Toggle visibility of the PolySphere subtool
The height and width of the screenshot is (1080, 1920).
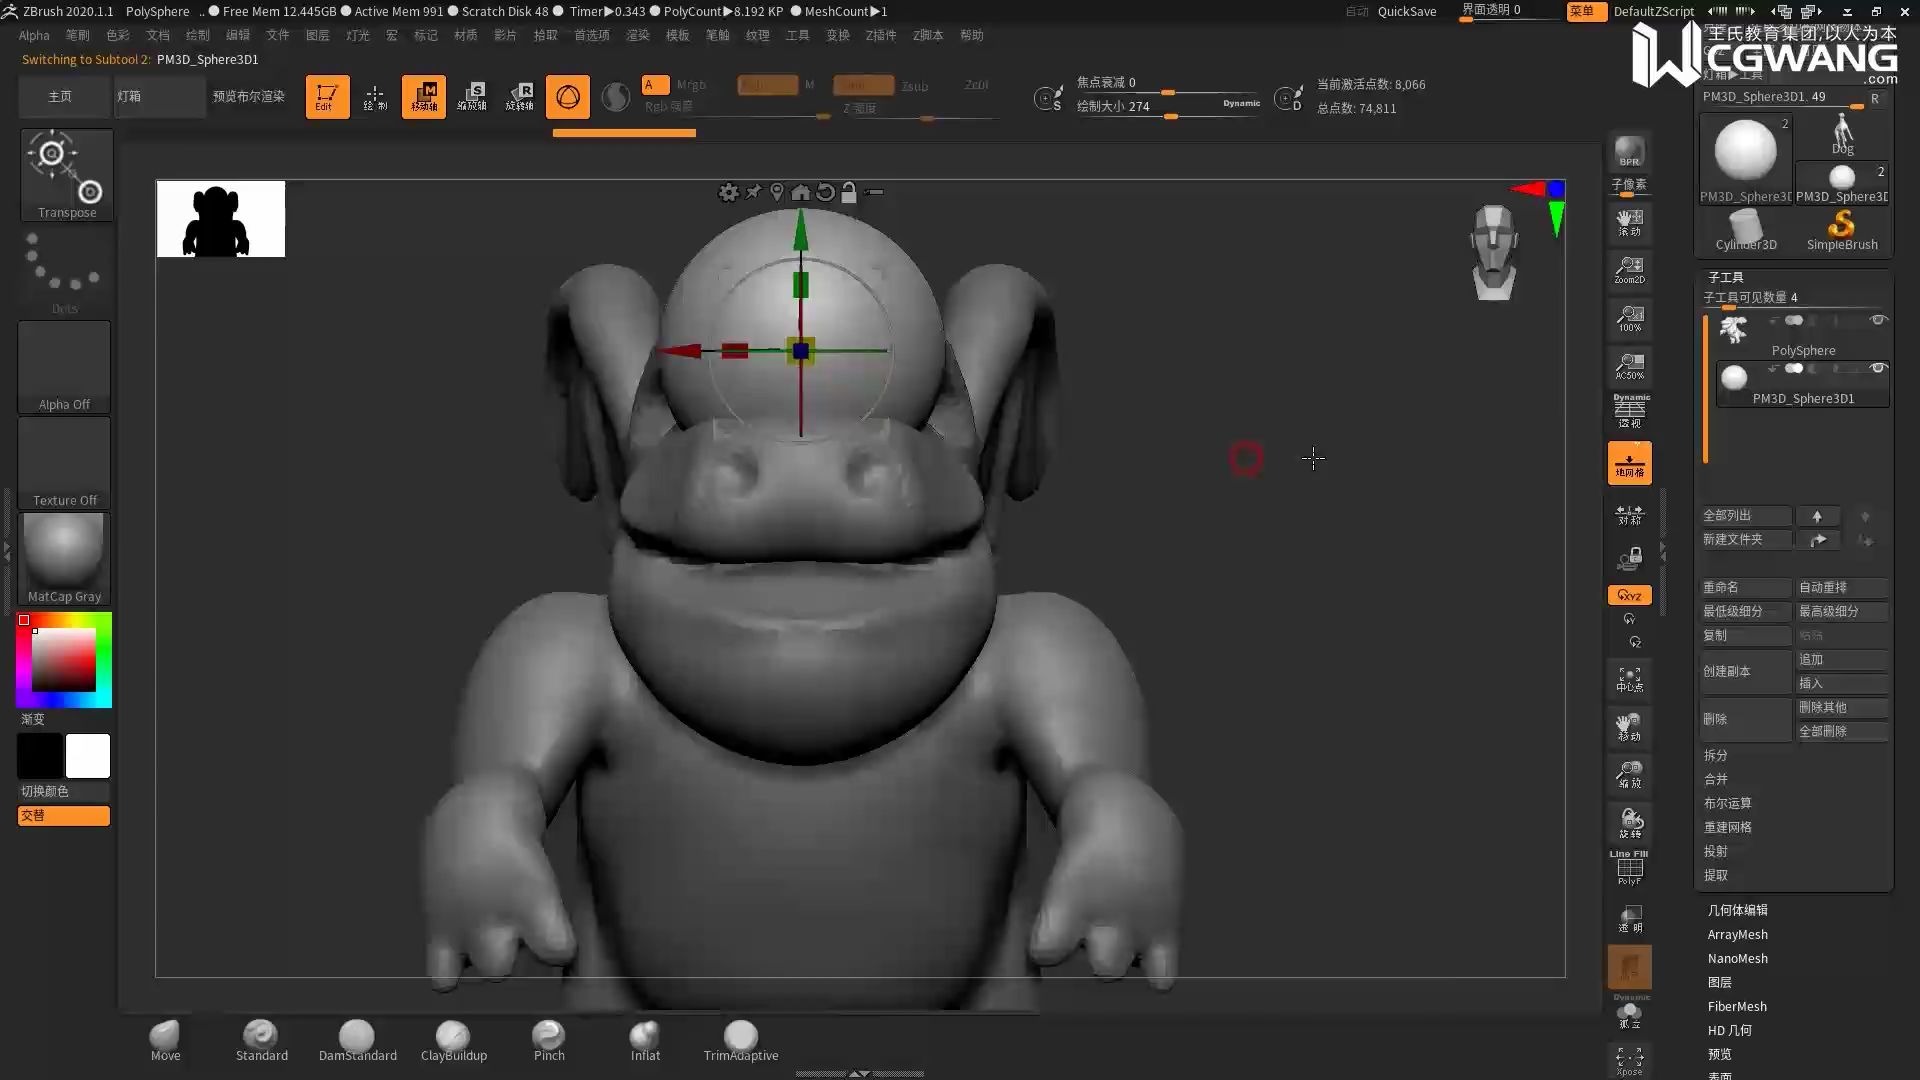(x=1877, y=320)
